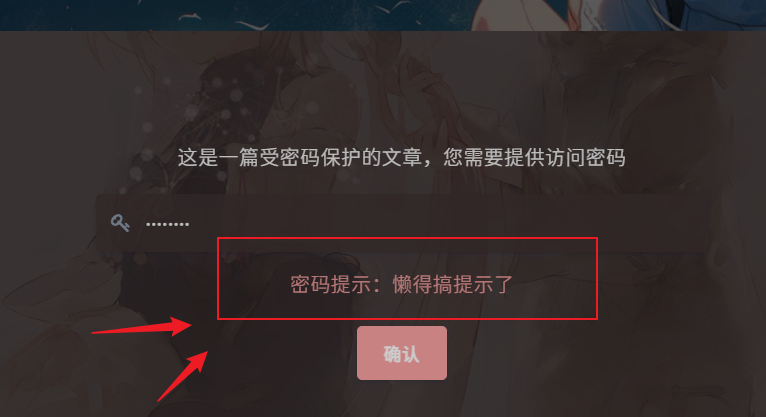Click the upper red arrow annotation
The width and height of the screenshot is (766, 417).
pyautogui.click(x=142, y=326)
